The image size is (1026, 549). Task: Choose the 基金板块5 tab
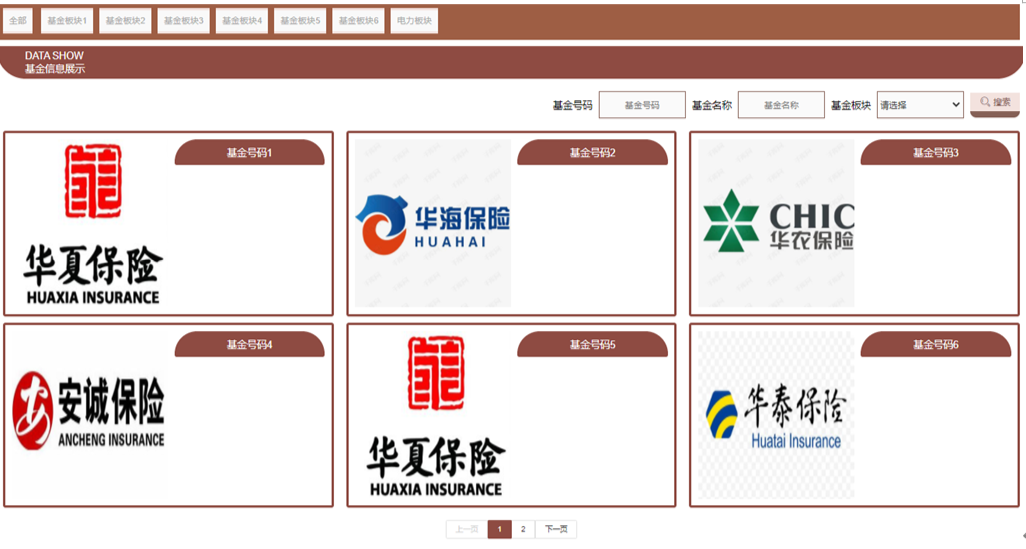point(300,21)
